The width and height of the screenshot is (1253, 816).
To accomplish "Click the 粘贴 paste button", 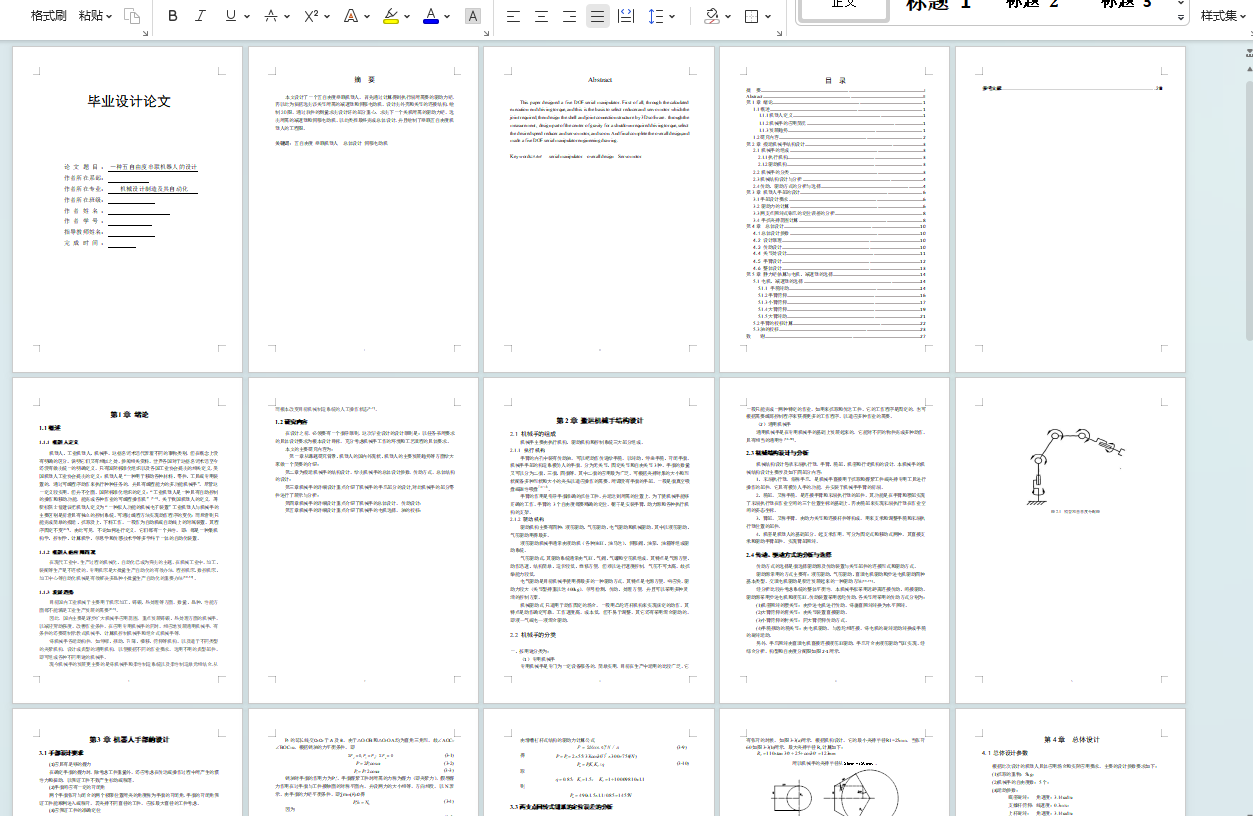I will (95, 16).
